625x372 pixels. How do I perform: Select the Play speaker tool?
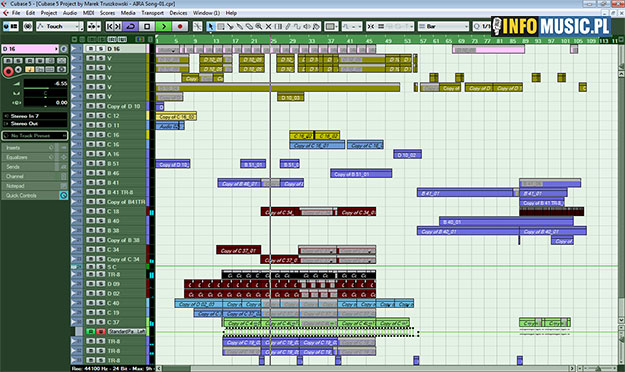(307, 26)
